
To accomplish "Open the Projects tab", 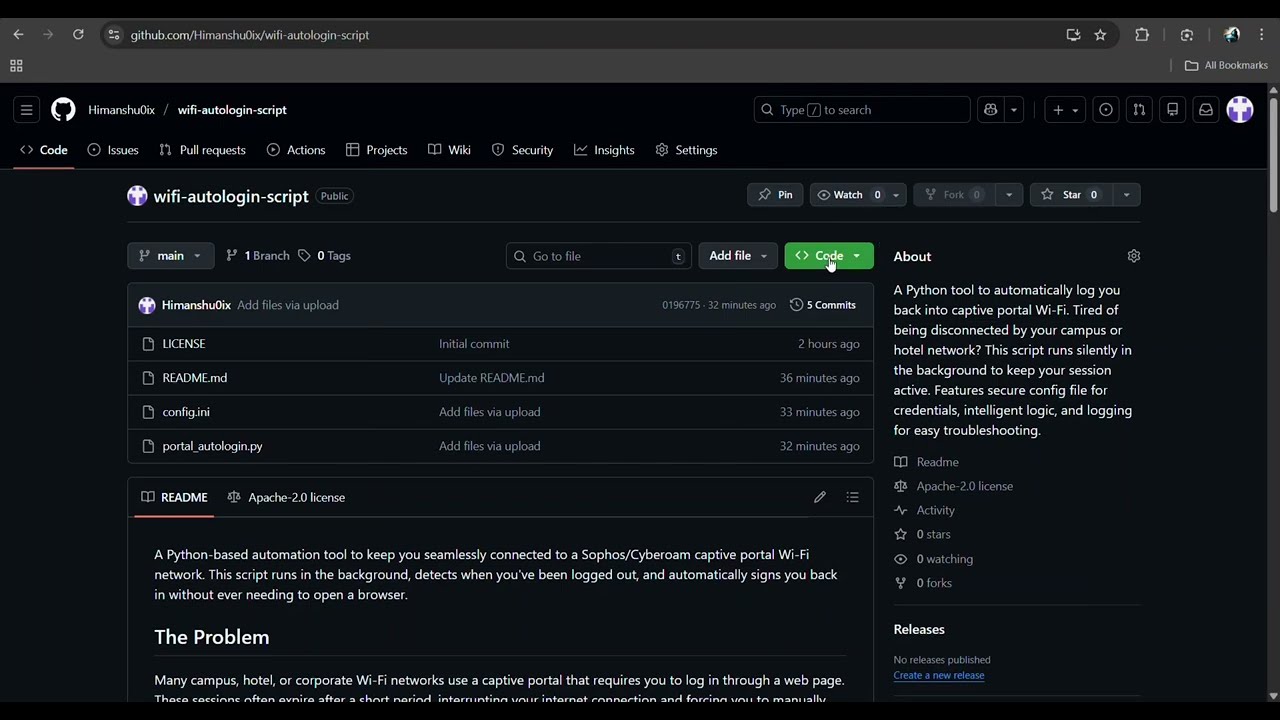I will click(x=377, y=150).
